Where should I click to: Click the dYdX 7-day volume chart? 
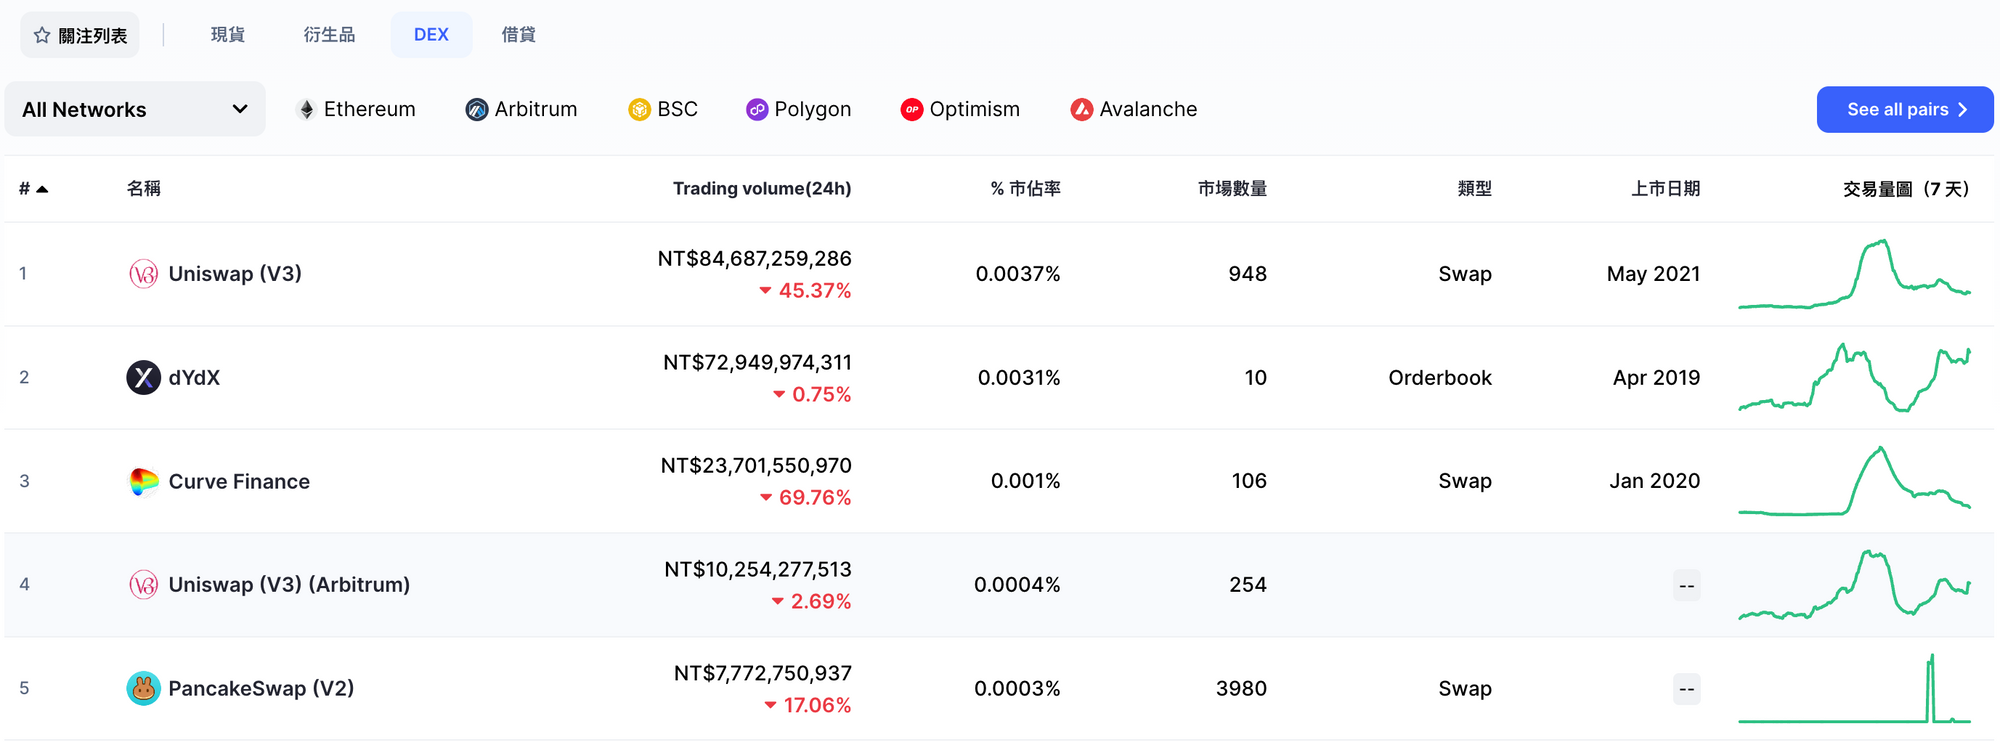pos(1855,378)
